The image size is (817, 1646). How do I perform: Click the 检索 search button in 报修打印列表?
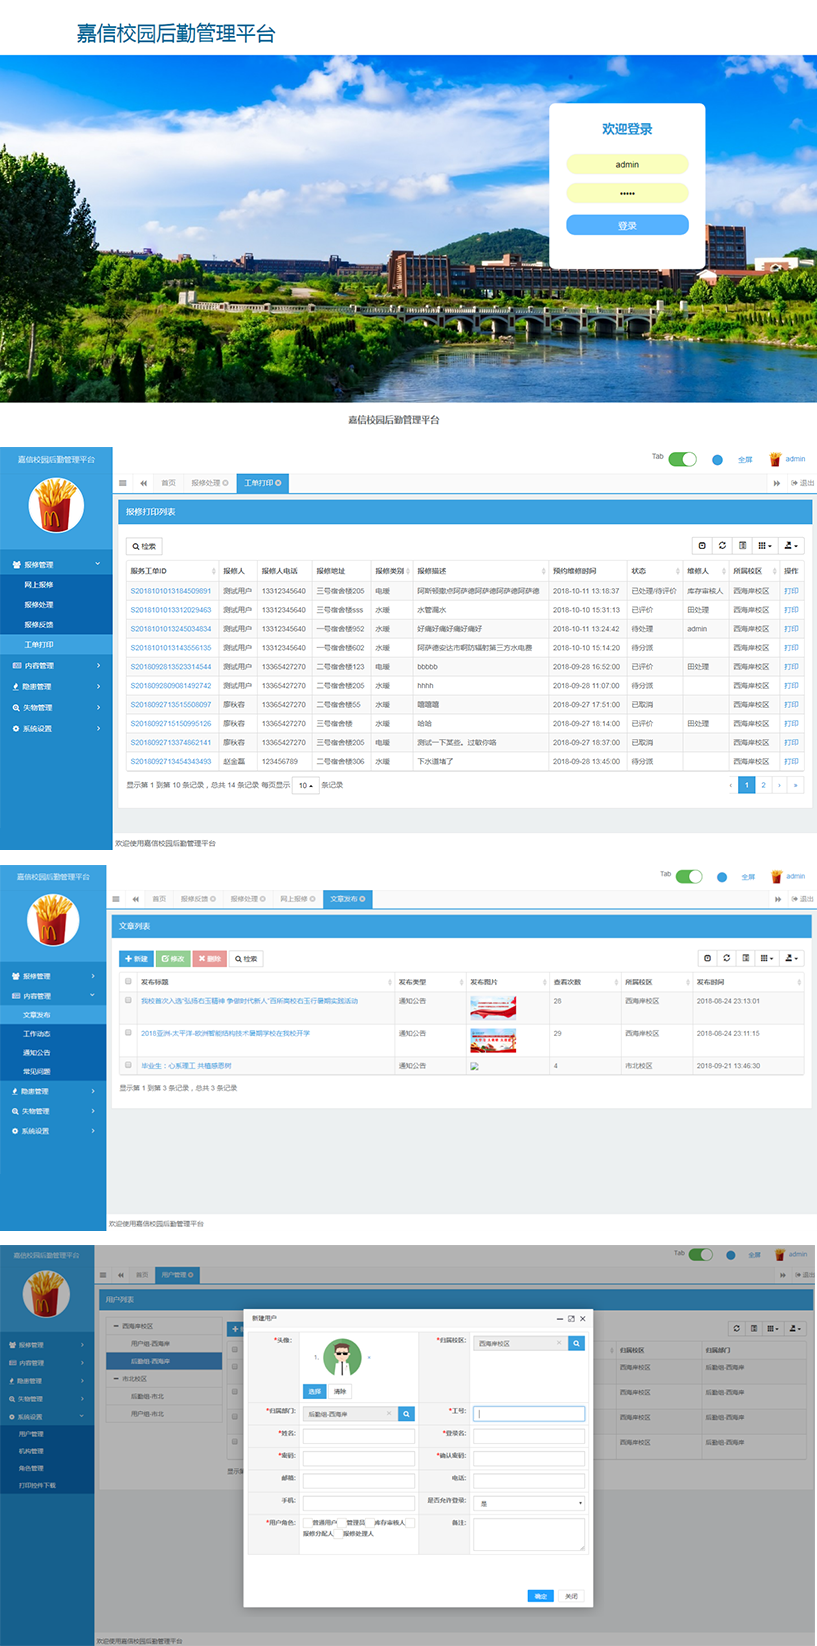[x=144, y=546]
